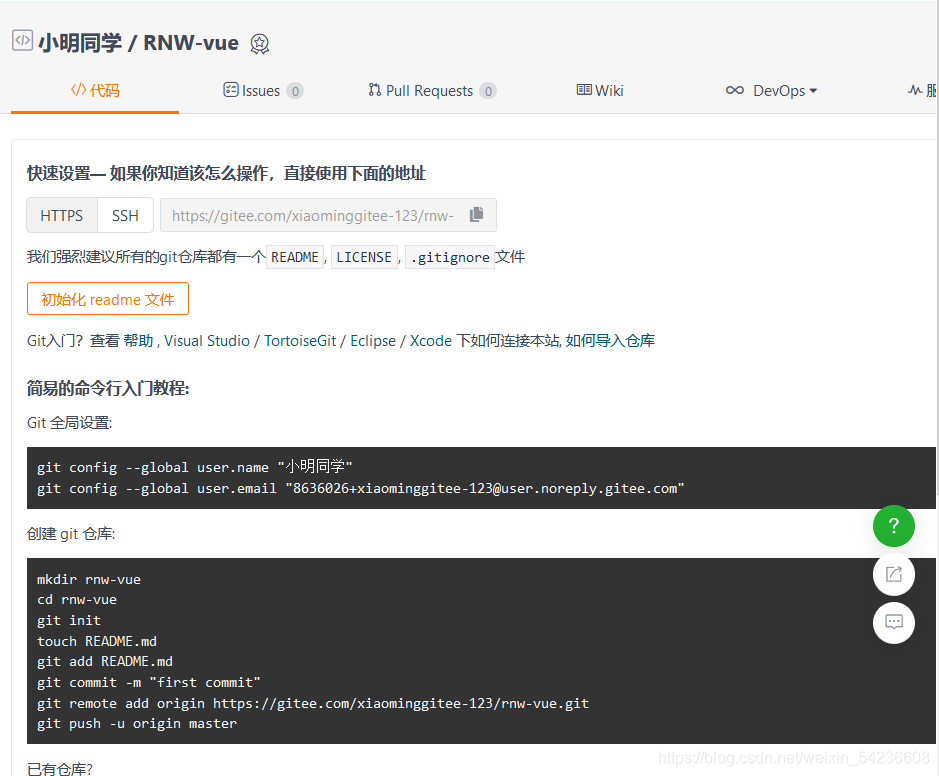Open the Wiki tab
This screenshot has height=776, width=939.
click(x=600, y=90)
